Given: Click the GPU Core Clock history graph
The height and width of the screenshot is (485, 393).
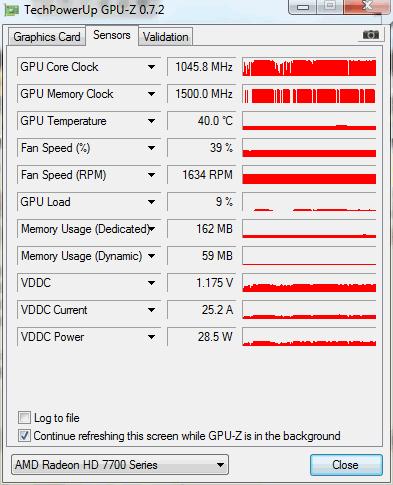Looking at the screenshot, I should click(309, 67).
